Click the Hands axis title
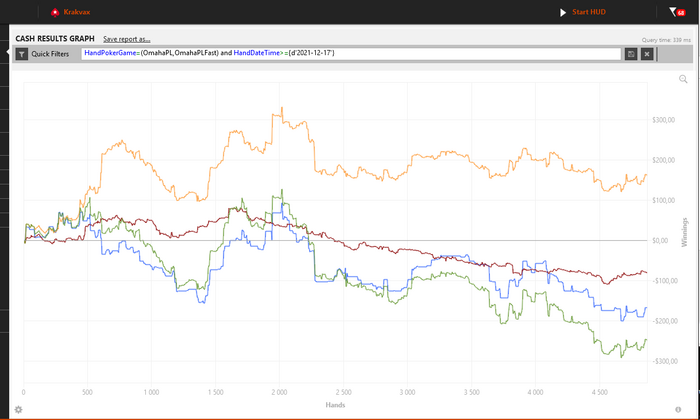Viewport: 700px width, 420px height. pyautogui.click(x=335, y=405)
